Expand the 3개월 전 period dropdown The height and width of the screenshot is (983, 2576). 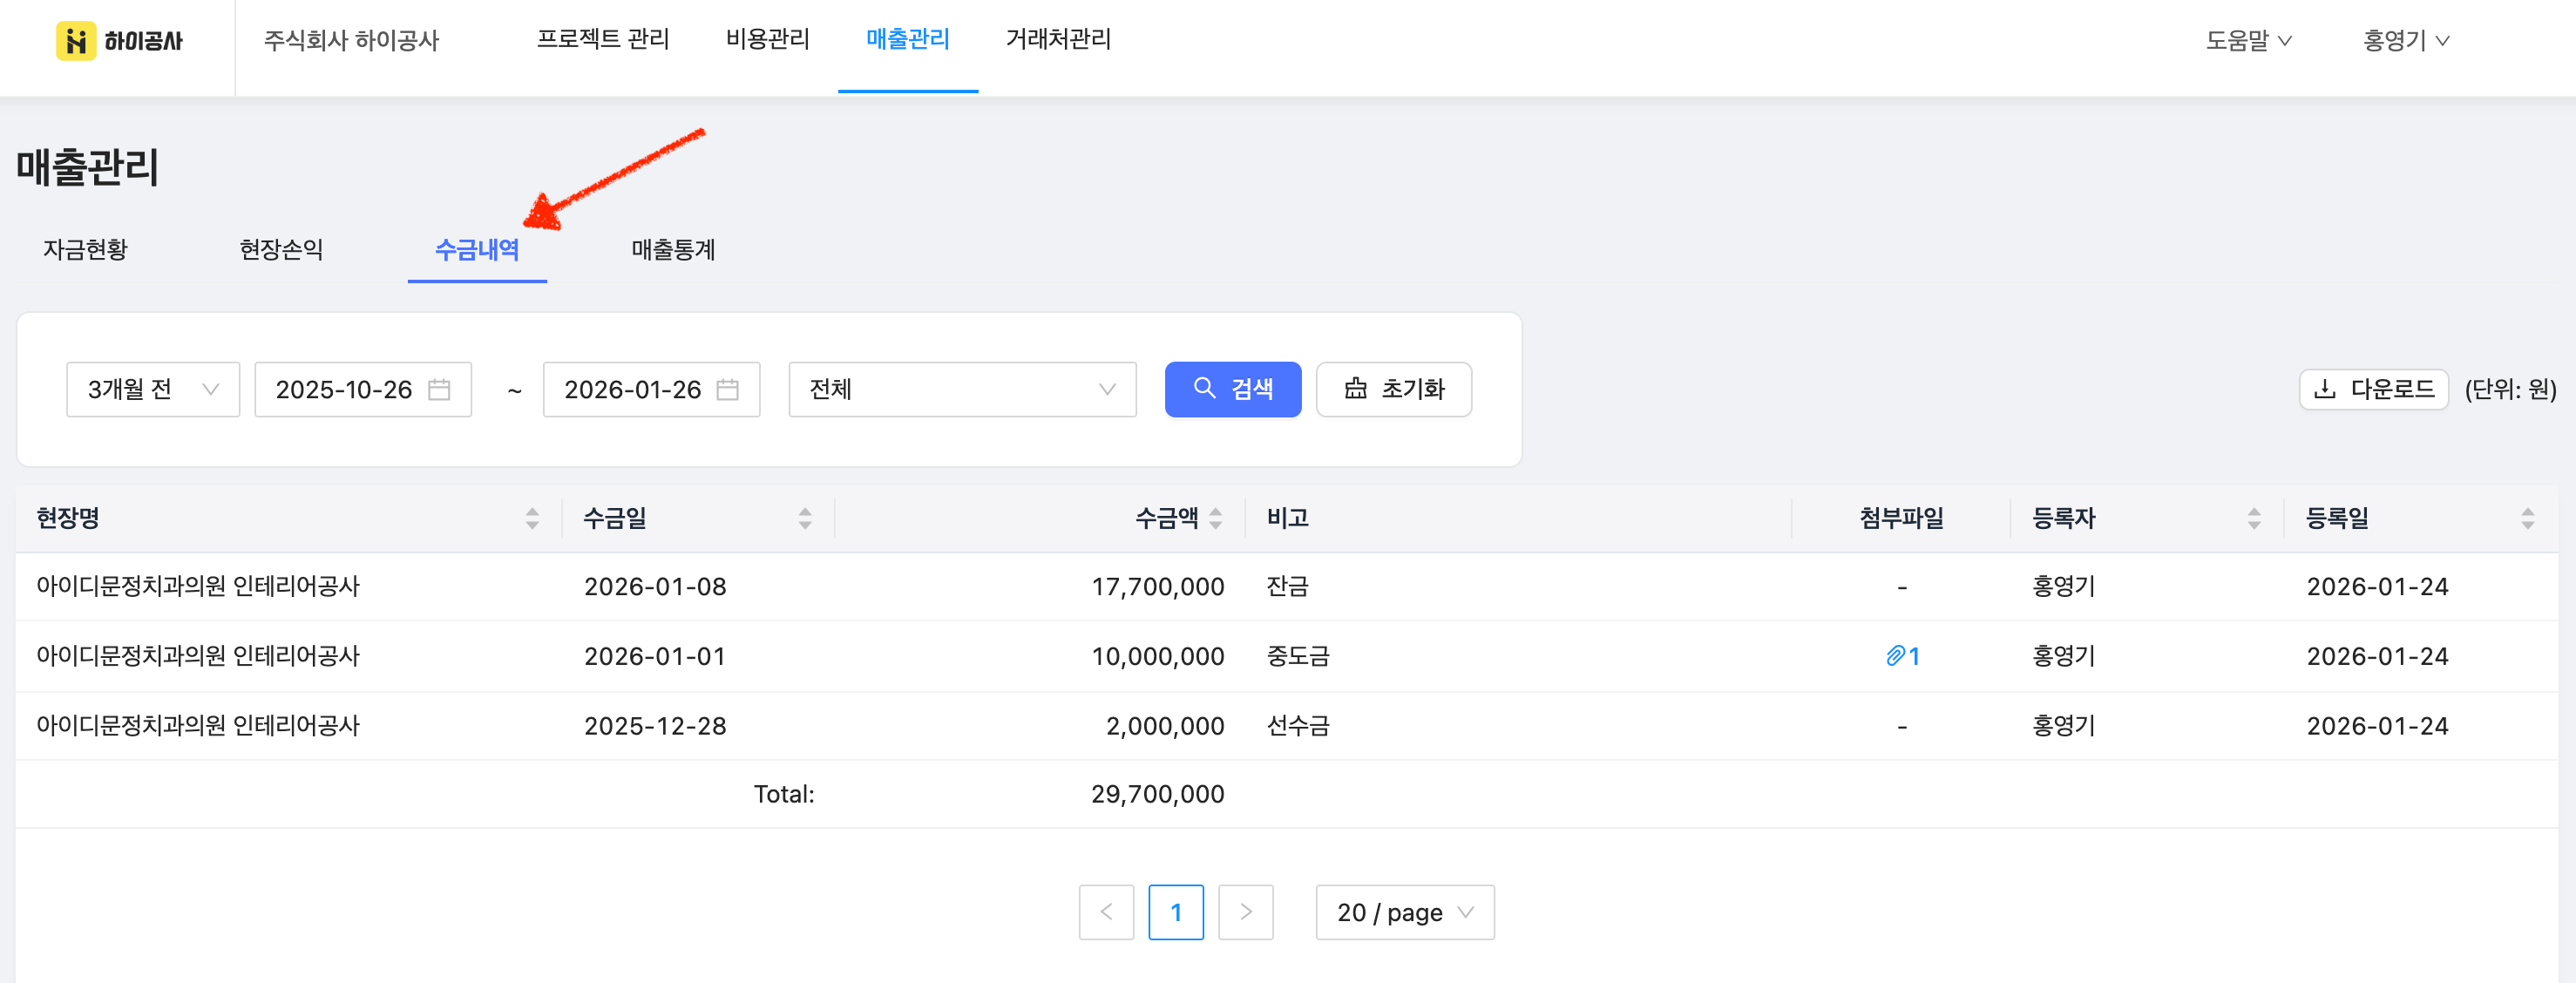click(153, 390)
